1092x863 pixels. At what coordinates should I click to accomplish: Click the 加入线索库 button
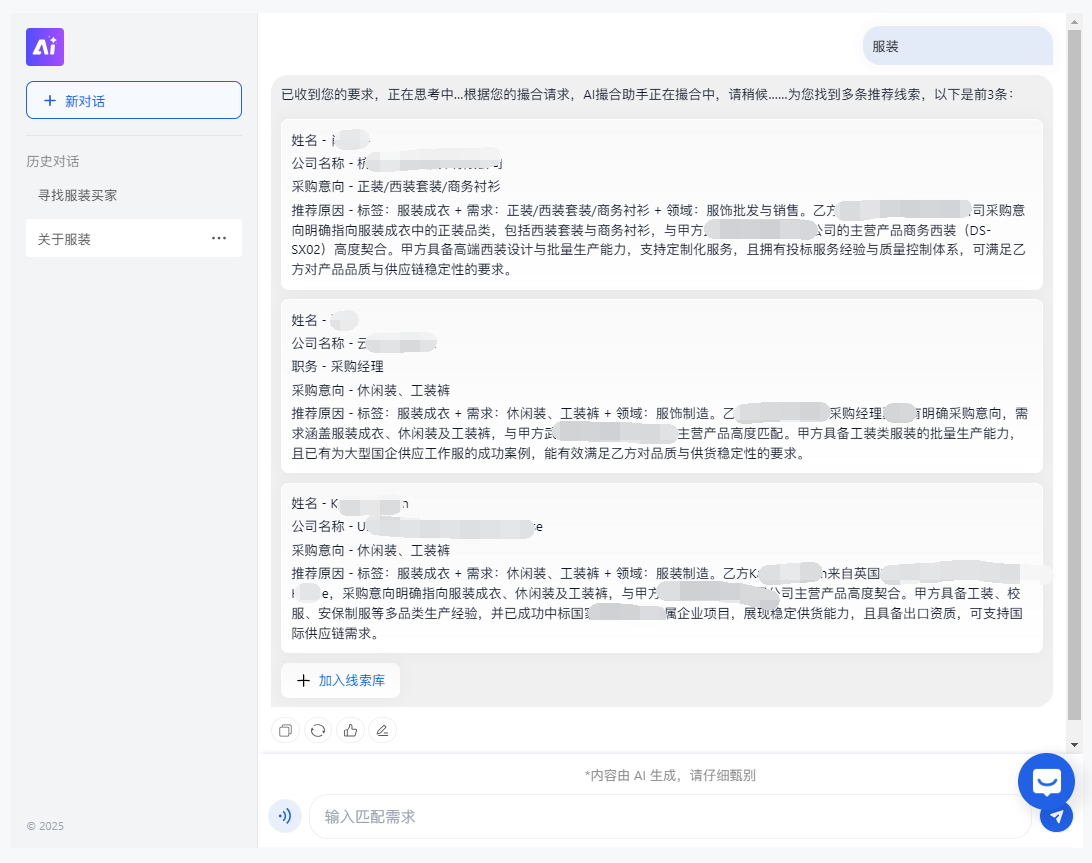click(340, 680)
